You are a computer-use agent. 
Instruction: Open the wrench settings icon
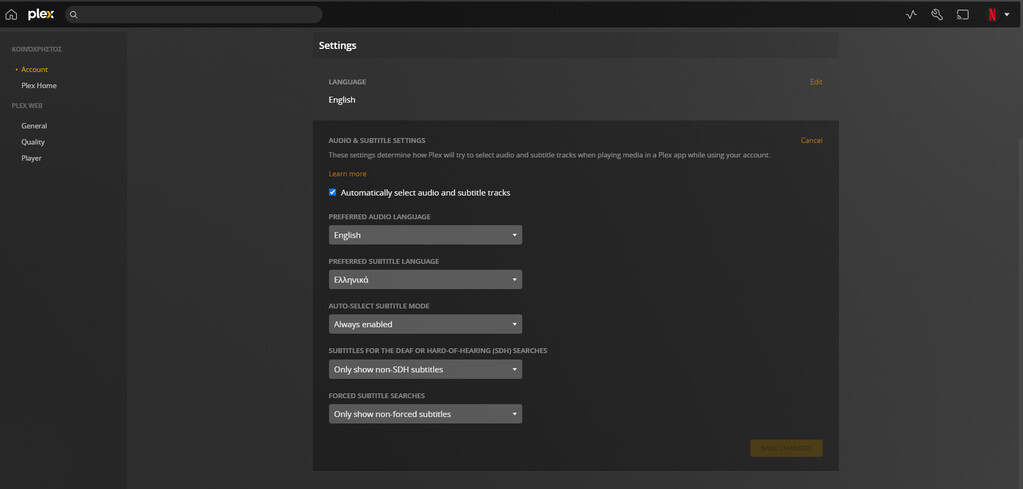pyautogui.click(x=937, y=15)
